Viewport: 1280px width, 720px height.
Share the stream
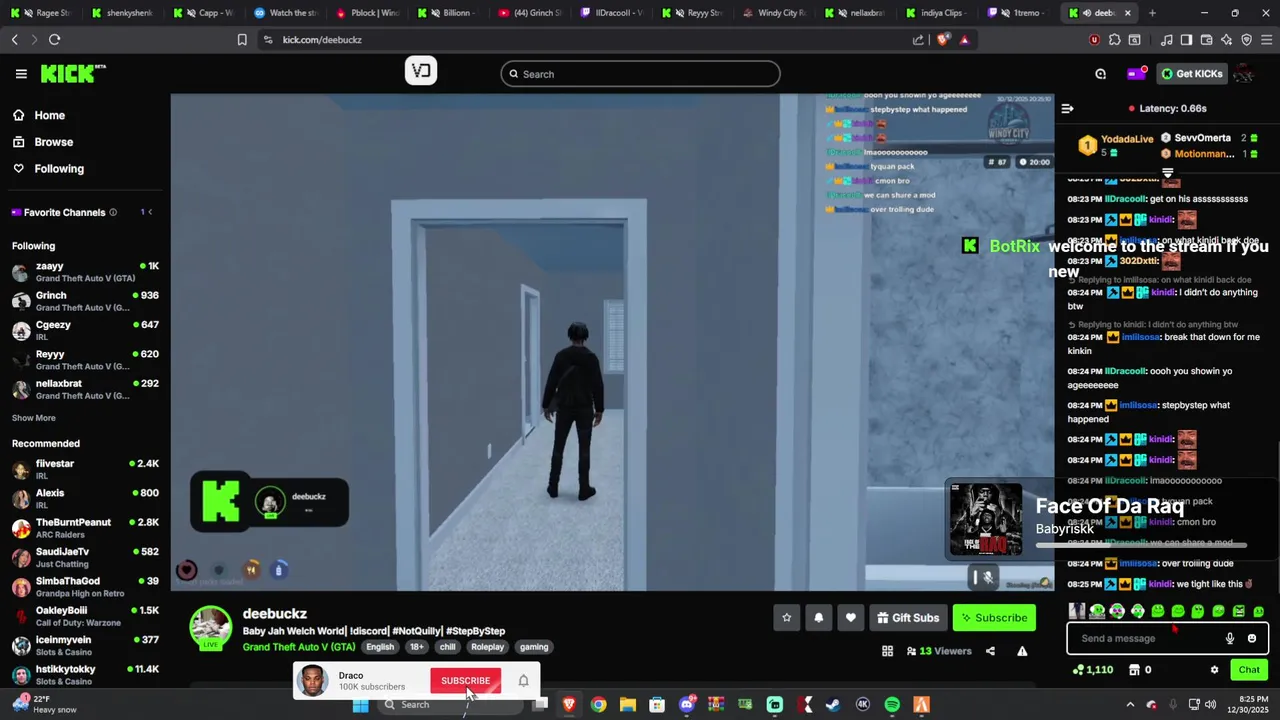click(x=990, y=651)
